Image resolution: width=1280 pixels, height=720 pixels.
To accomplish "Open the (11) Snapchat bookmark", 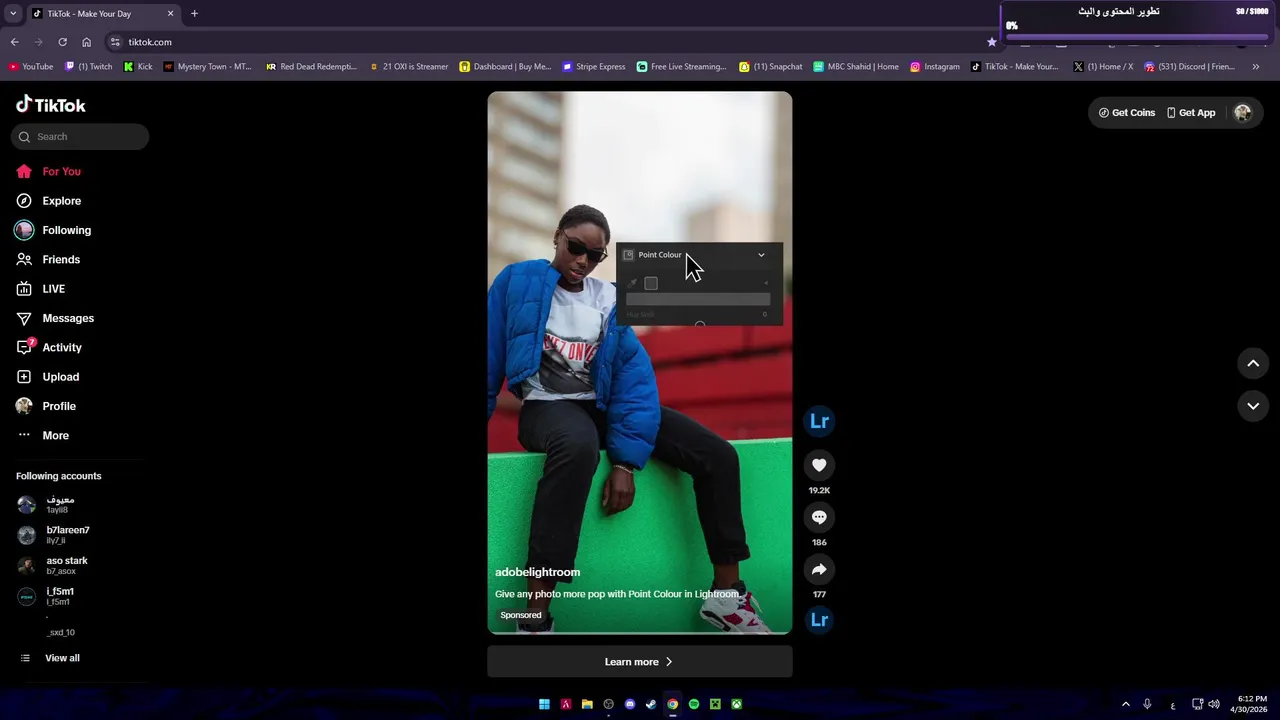I will [771, 67].
